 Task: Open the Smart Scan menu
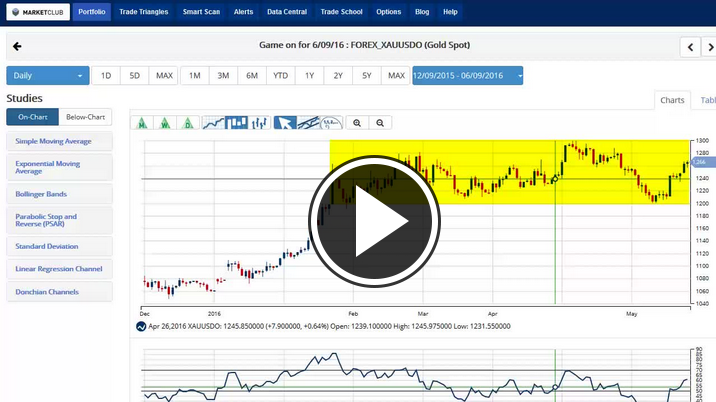pyautogui.click(x=201, y=12)
